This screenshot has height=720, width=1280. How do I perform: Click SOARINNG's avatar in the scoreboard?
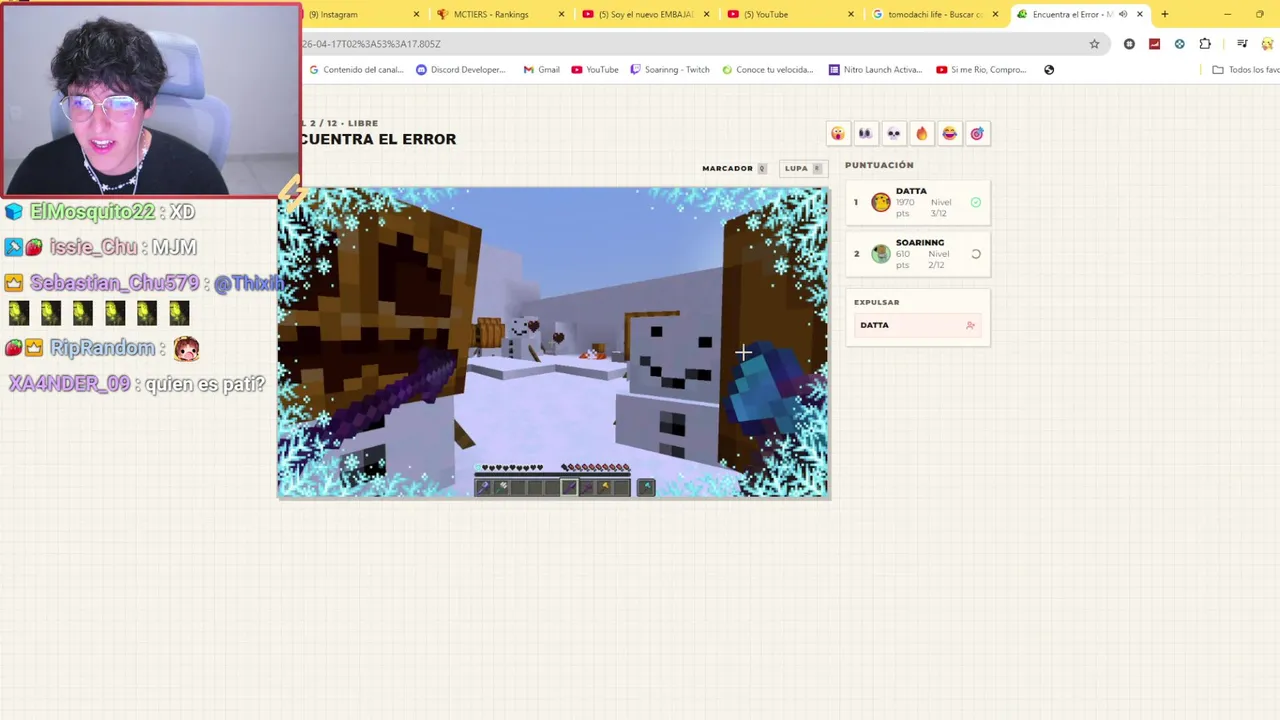[x=881, y=254]
